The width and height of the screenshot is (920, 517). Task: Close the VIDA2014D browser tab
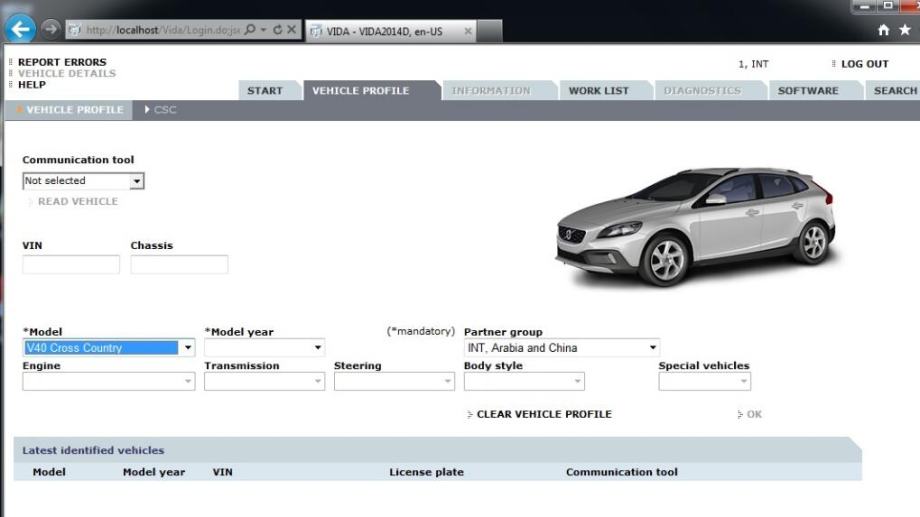tap(468, 31)
